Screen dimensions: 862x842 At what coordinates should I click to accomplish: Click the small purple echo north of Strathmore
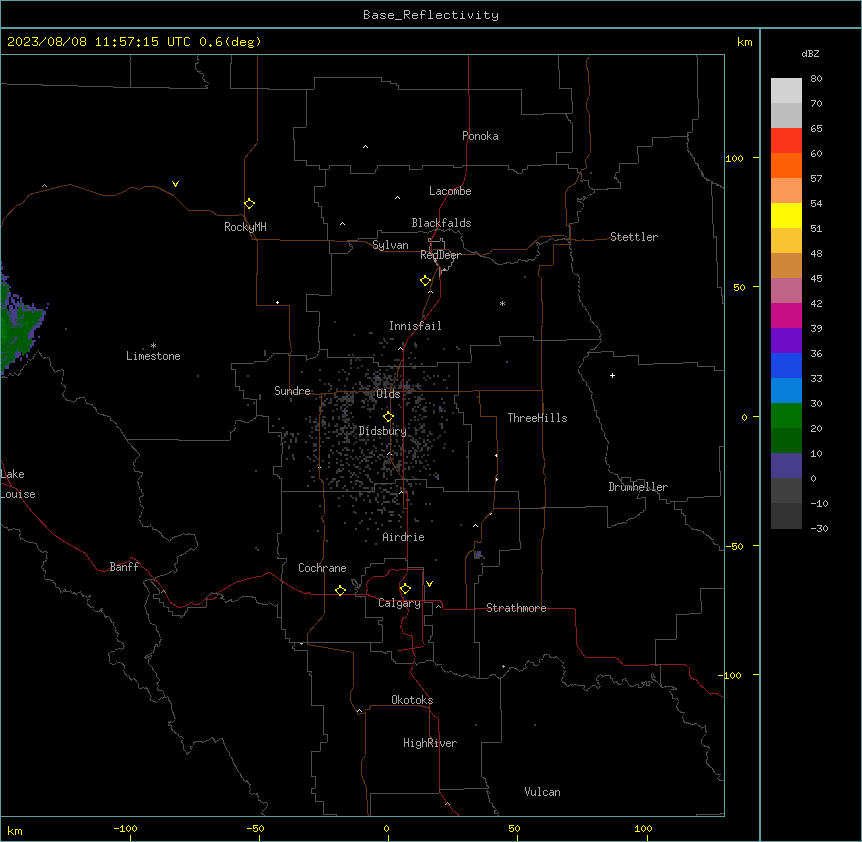pyautogui.click(x=478, y=555)
